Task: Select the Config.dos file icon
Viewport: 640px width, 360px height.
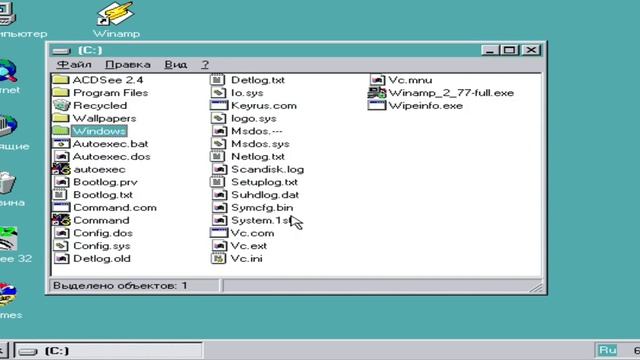Action: tap(61, 233)
